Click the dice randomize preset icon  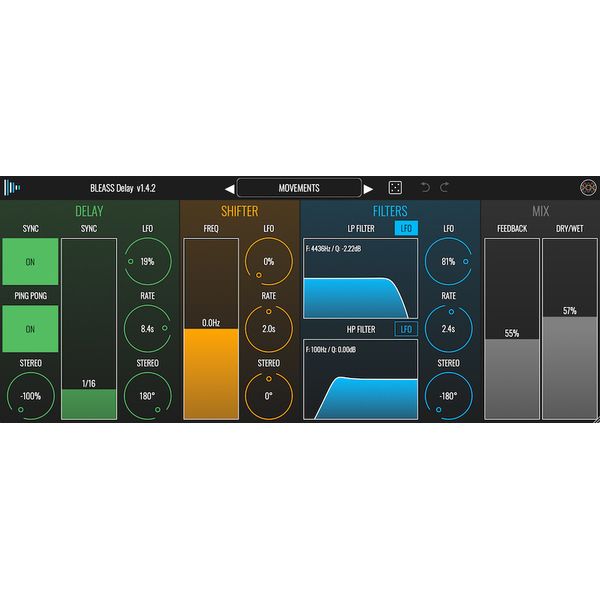point(395,188)
